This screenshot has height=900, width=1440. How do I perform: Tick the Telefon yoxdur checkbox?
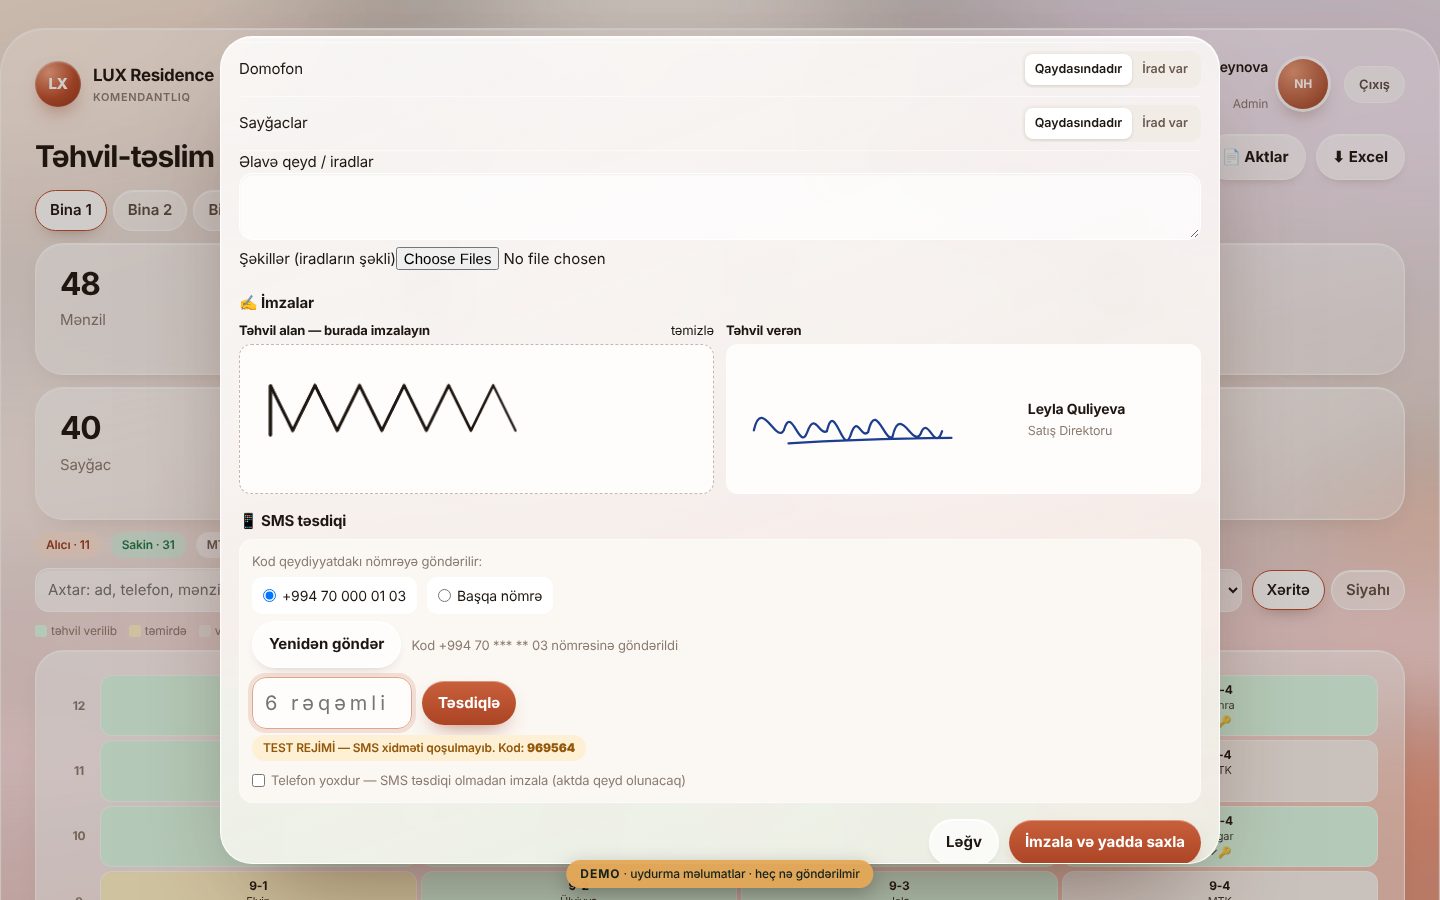point(259,781)
